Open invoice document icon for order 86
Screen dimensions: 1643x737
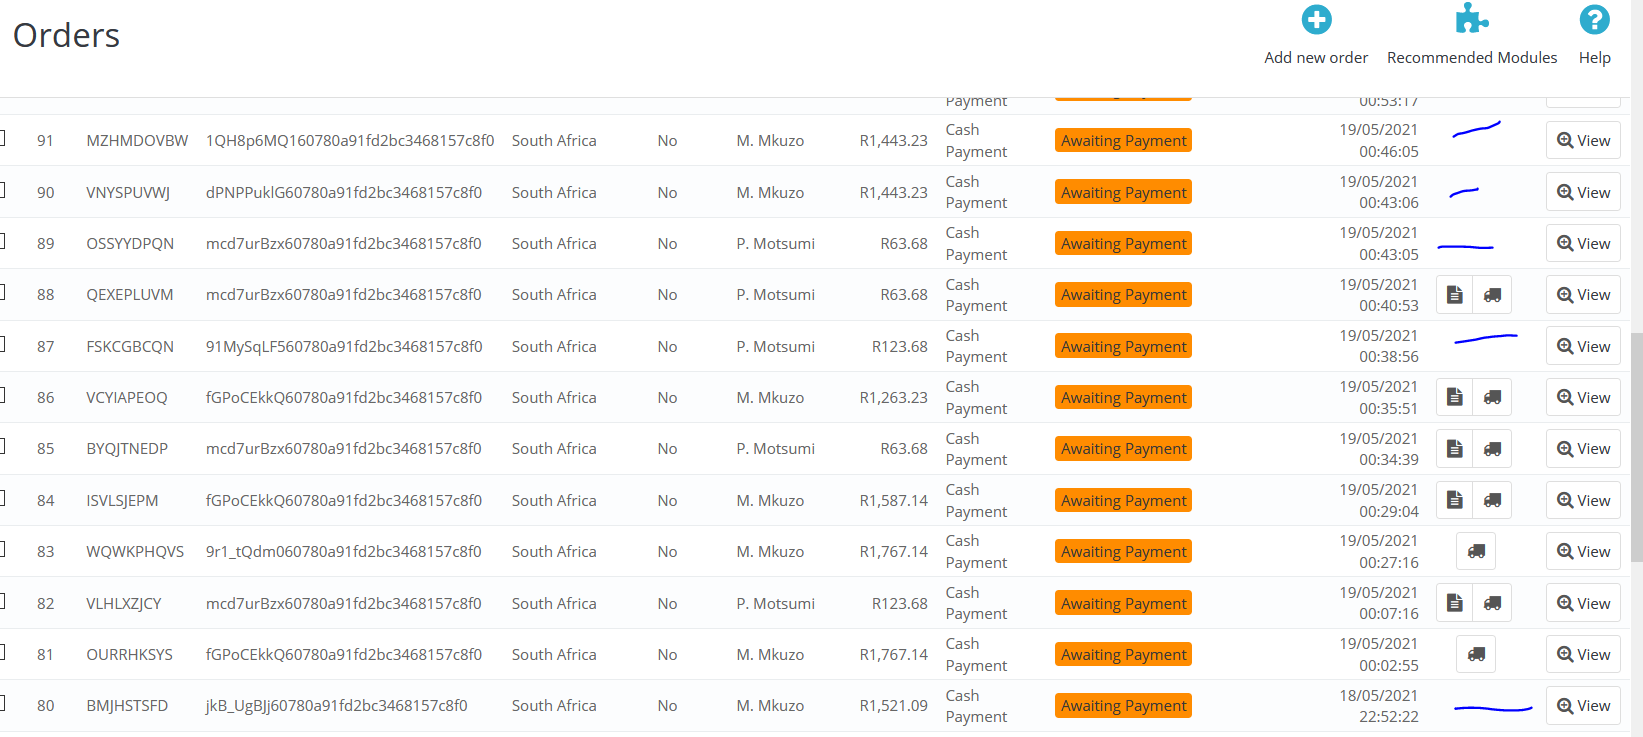click(1455, 397)
